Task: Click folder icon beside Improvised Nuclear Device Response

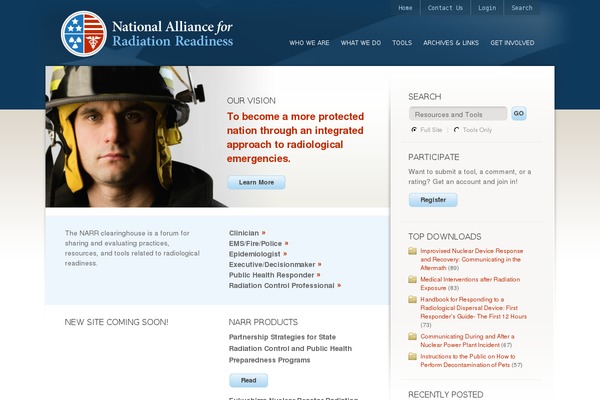Action: click(412, 251)
